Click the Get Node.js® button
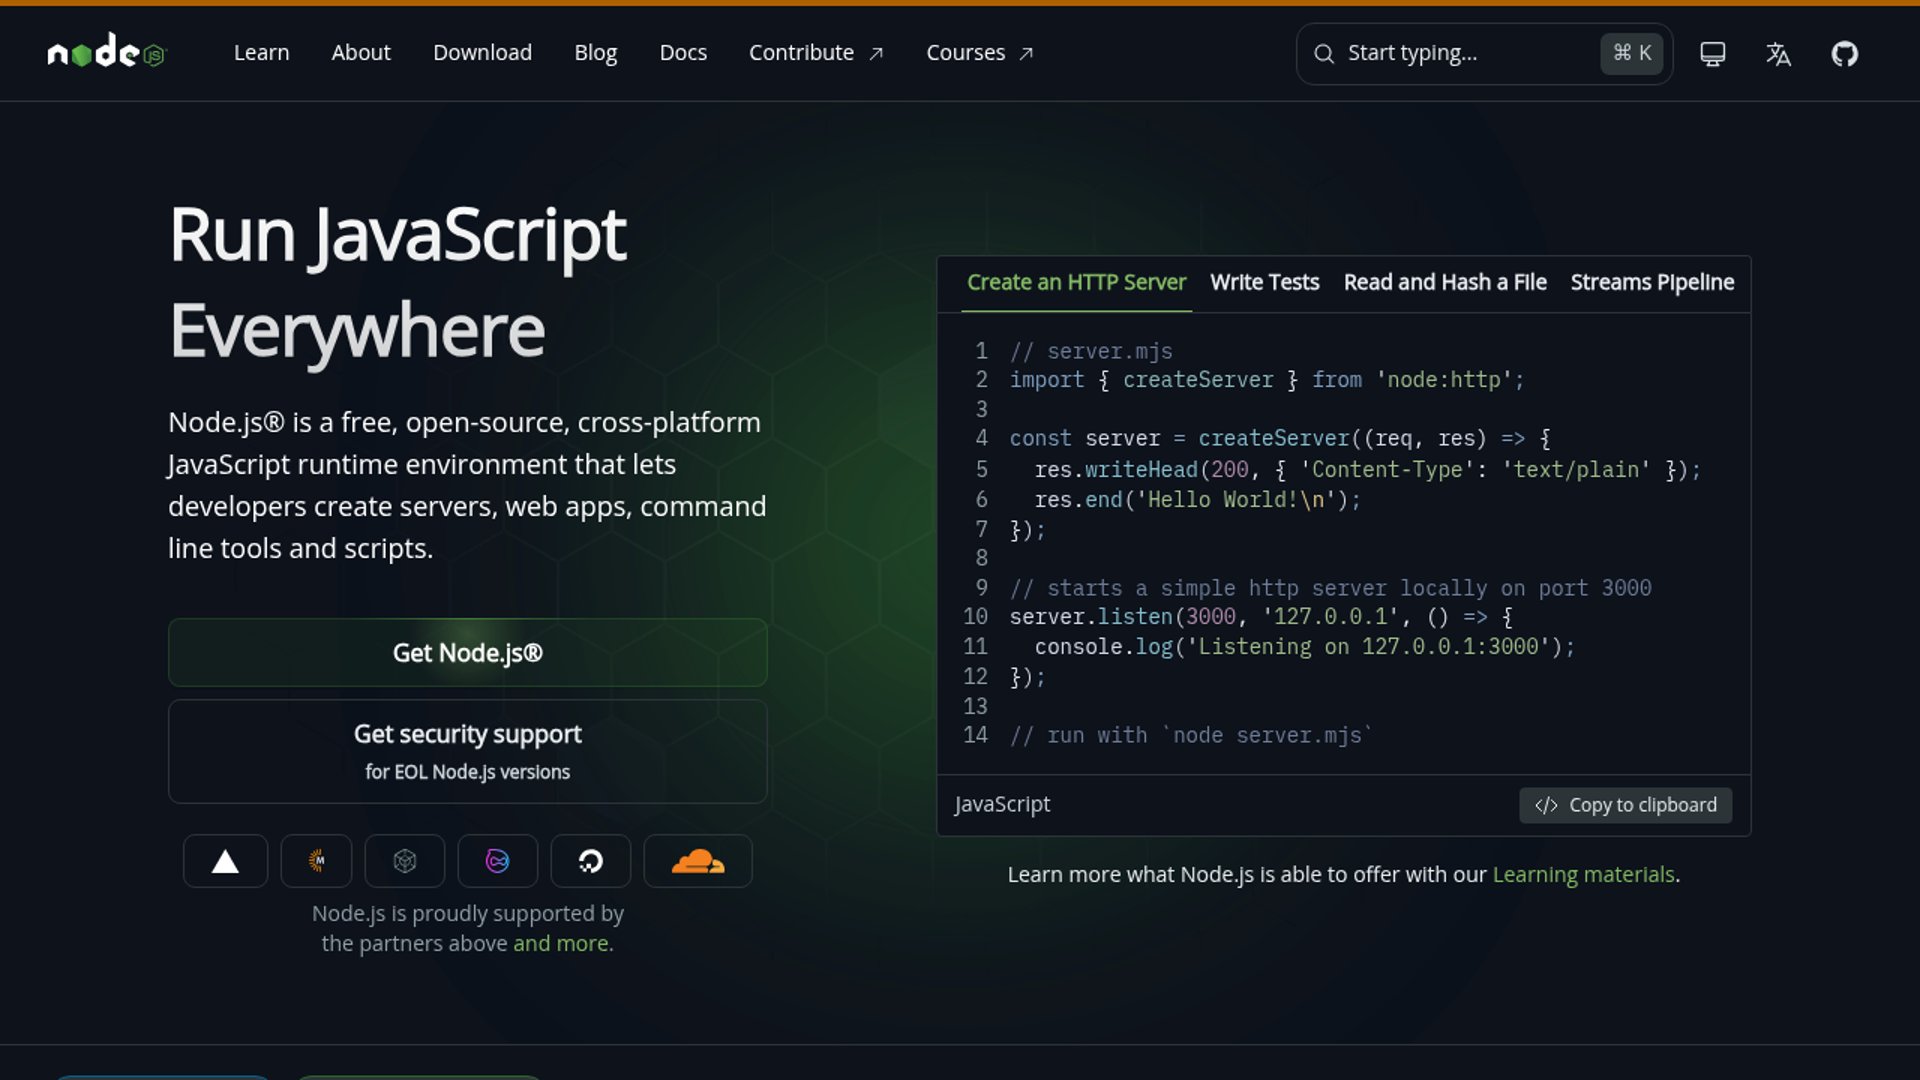Viewport: 1920px width, 1080px height. 467,653
